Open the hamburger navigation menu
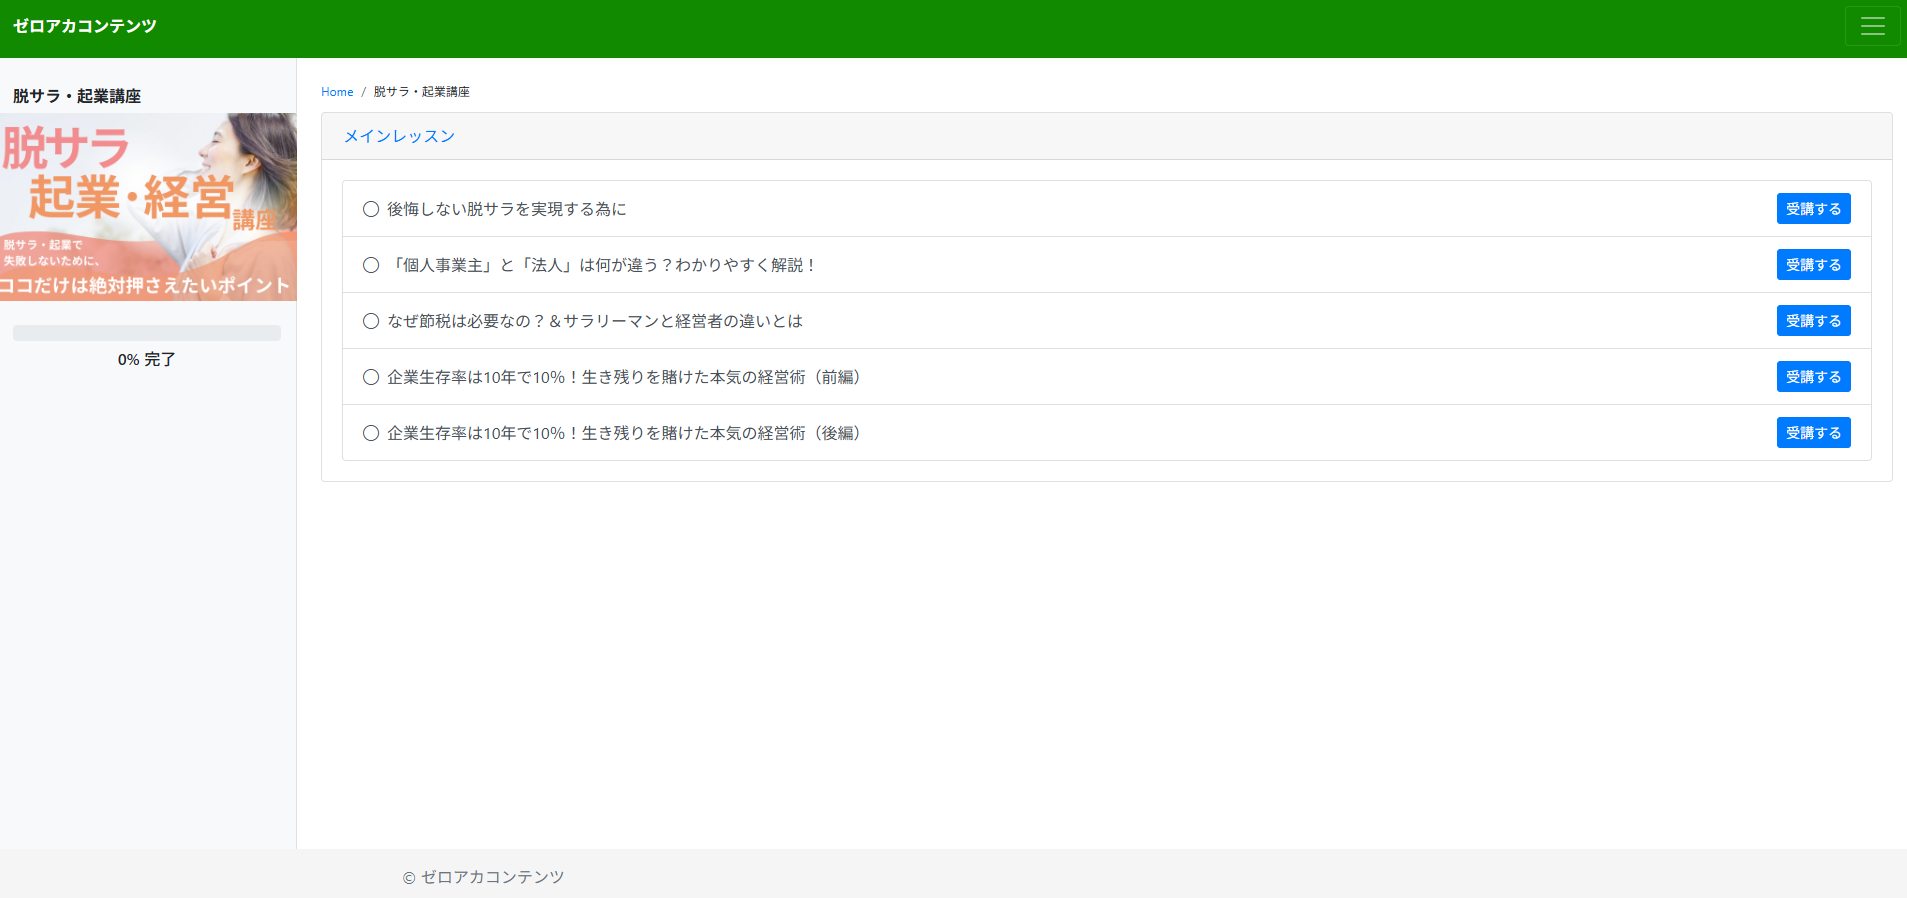This screenshot has width=1907, height=898. (1872, 27)
